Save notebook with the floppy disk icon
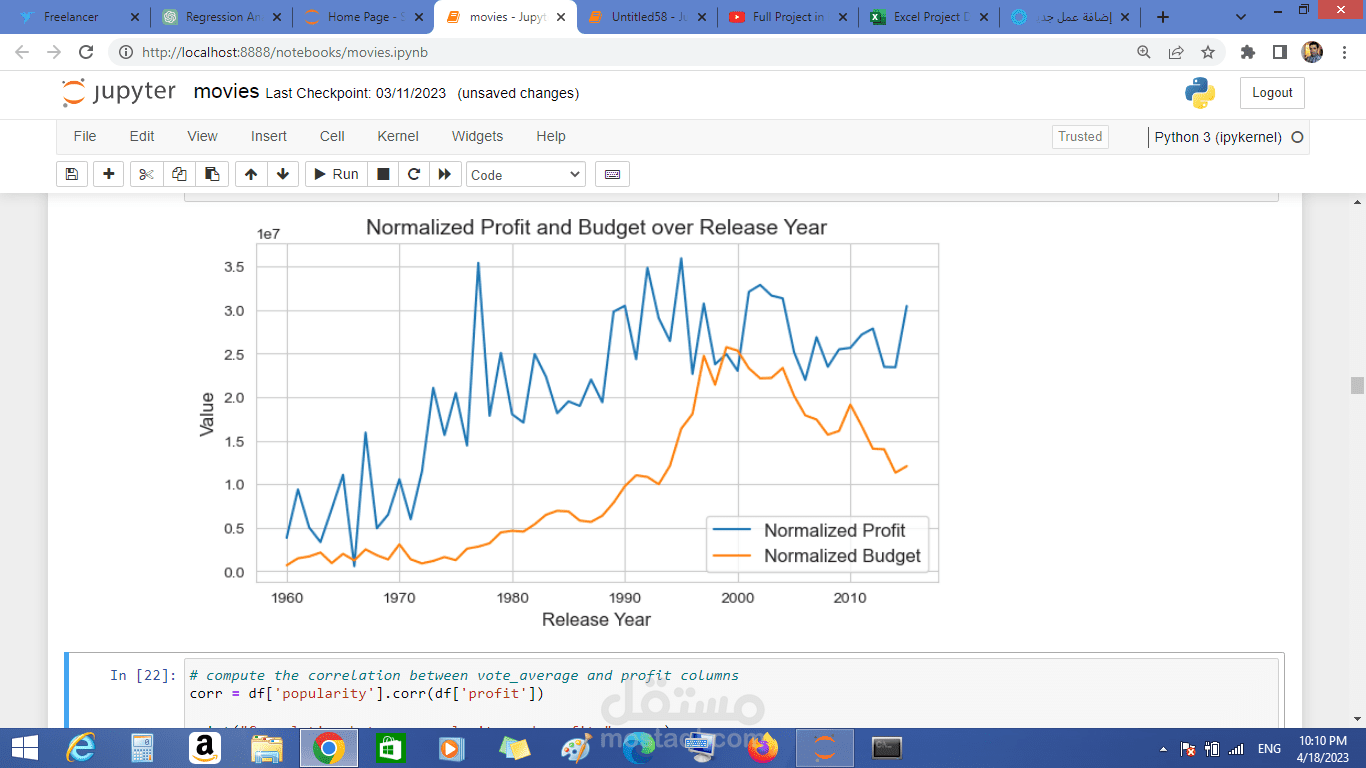Screen dimensions: 1366x768 click(71, 174)
